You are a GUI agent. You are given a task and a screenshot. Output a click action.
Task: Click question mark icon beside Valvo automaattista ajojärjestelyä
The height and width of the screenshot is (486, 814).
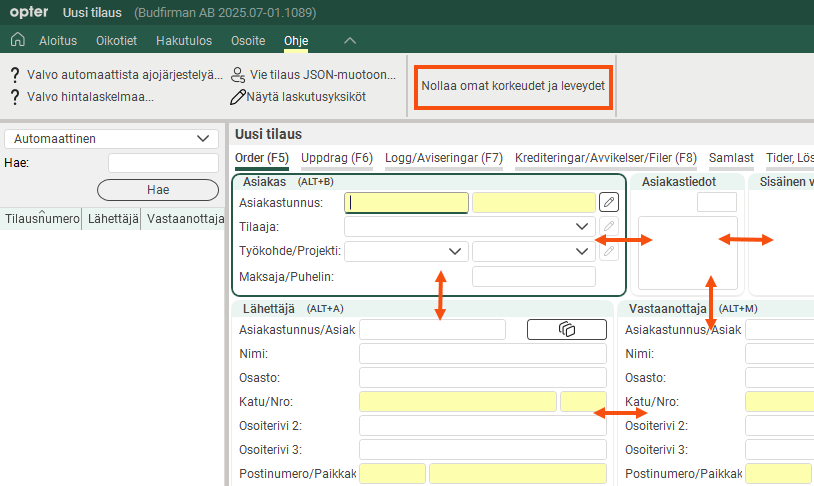click(x=15, y=76)
